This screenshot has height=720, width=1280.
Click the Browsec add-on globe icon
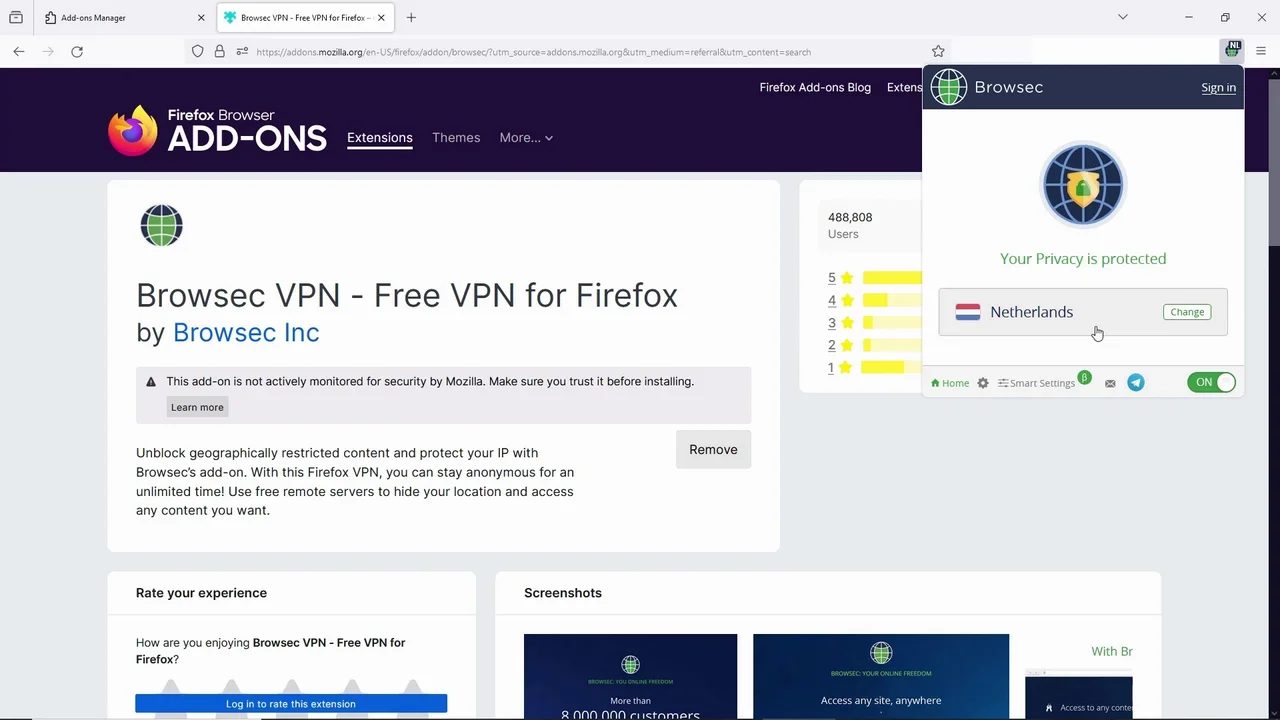tap(161, 225)
